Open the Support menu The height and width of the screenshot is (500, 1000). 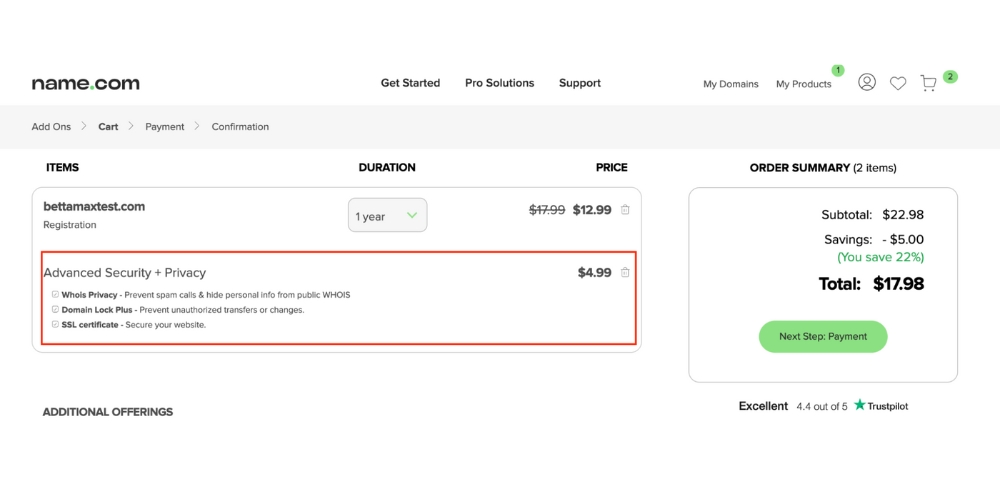(580, 83)
